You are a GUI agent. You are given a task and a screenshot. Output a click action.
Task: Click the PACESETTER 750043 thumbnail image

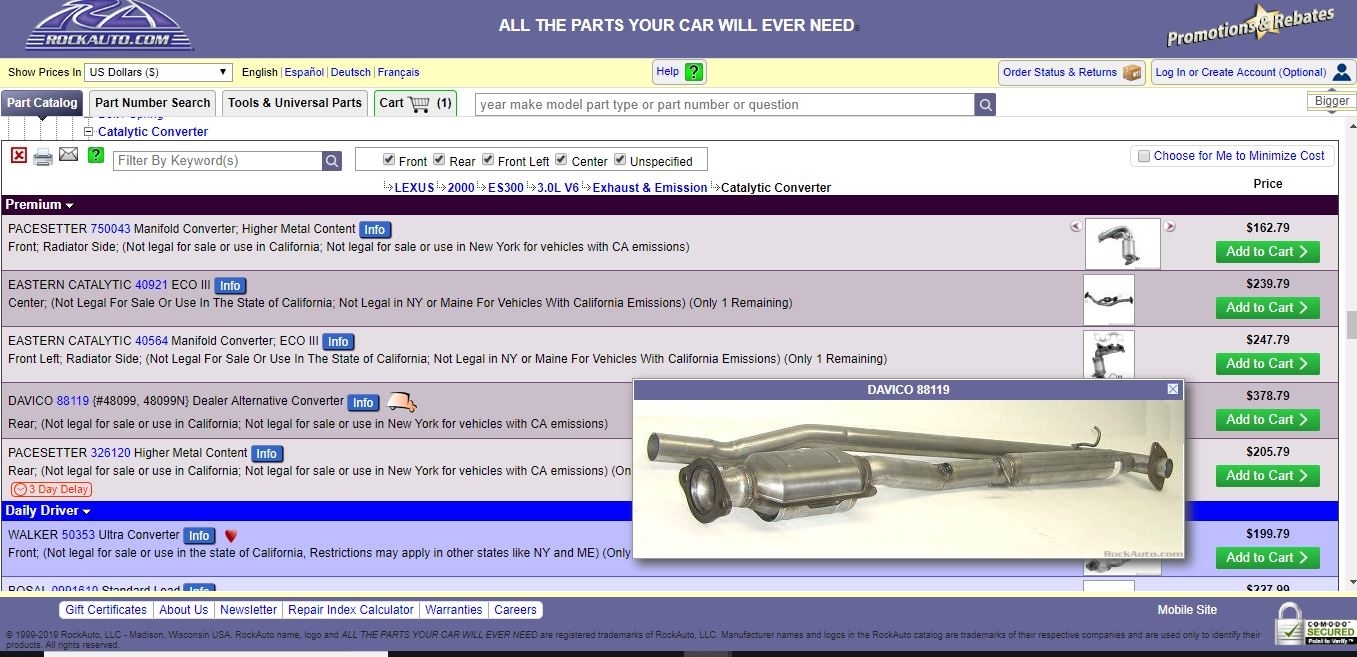pyautogui.click(x=1123, y=244)
